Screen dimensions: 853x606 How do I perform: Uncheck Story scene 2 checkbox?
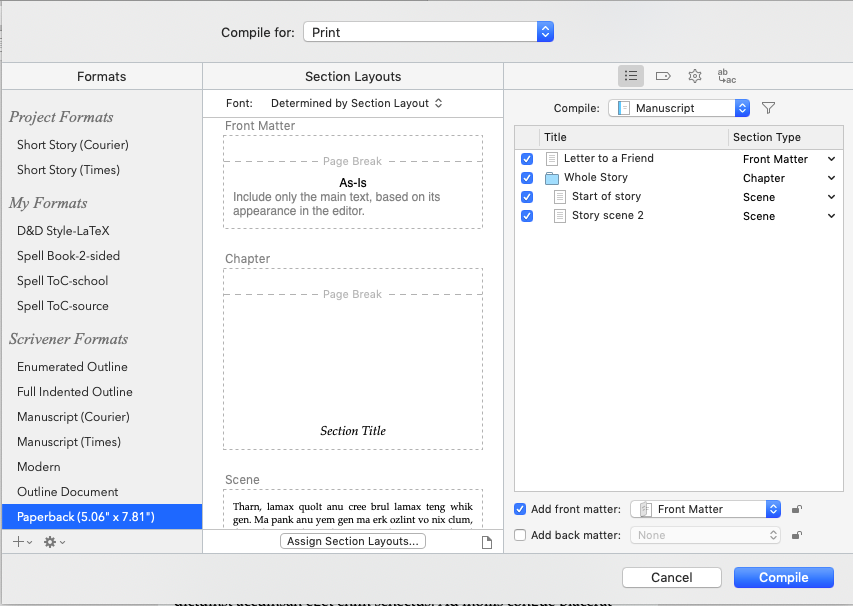click(527, 216)
